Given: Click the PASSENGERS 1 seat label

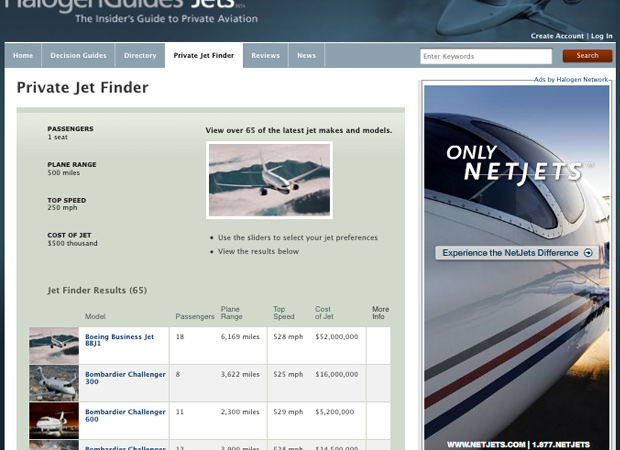Looking at the screenshot, I should pos(70,133).
